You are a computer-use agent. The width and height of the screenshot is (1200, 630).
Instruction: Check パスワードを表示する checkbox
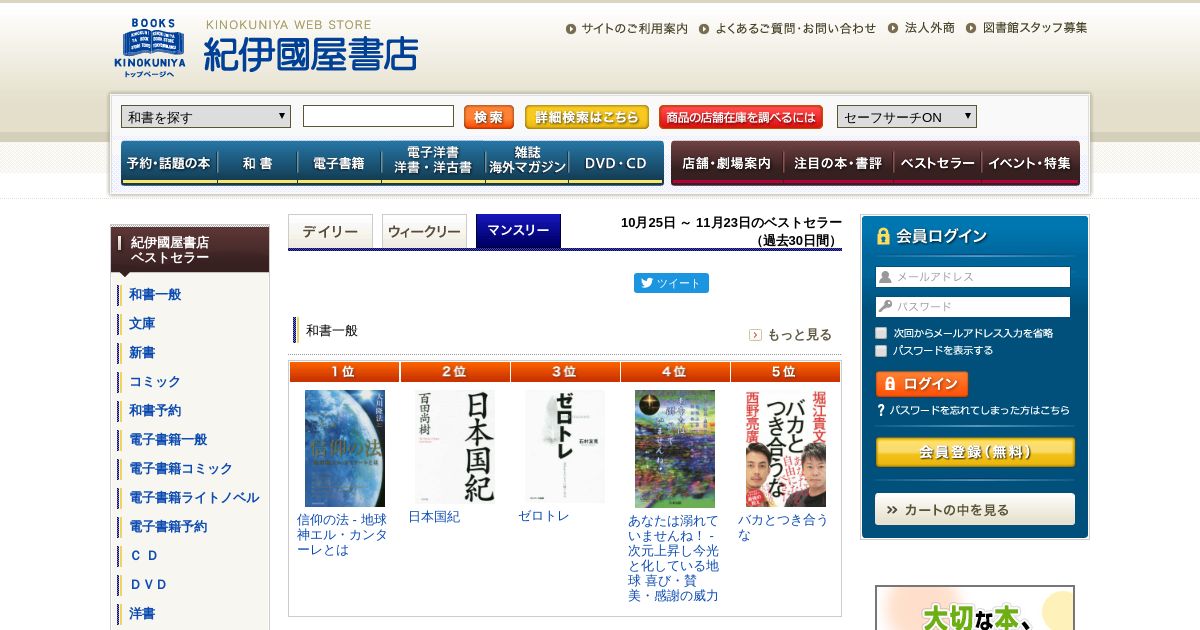881,351
